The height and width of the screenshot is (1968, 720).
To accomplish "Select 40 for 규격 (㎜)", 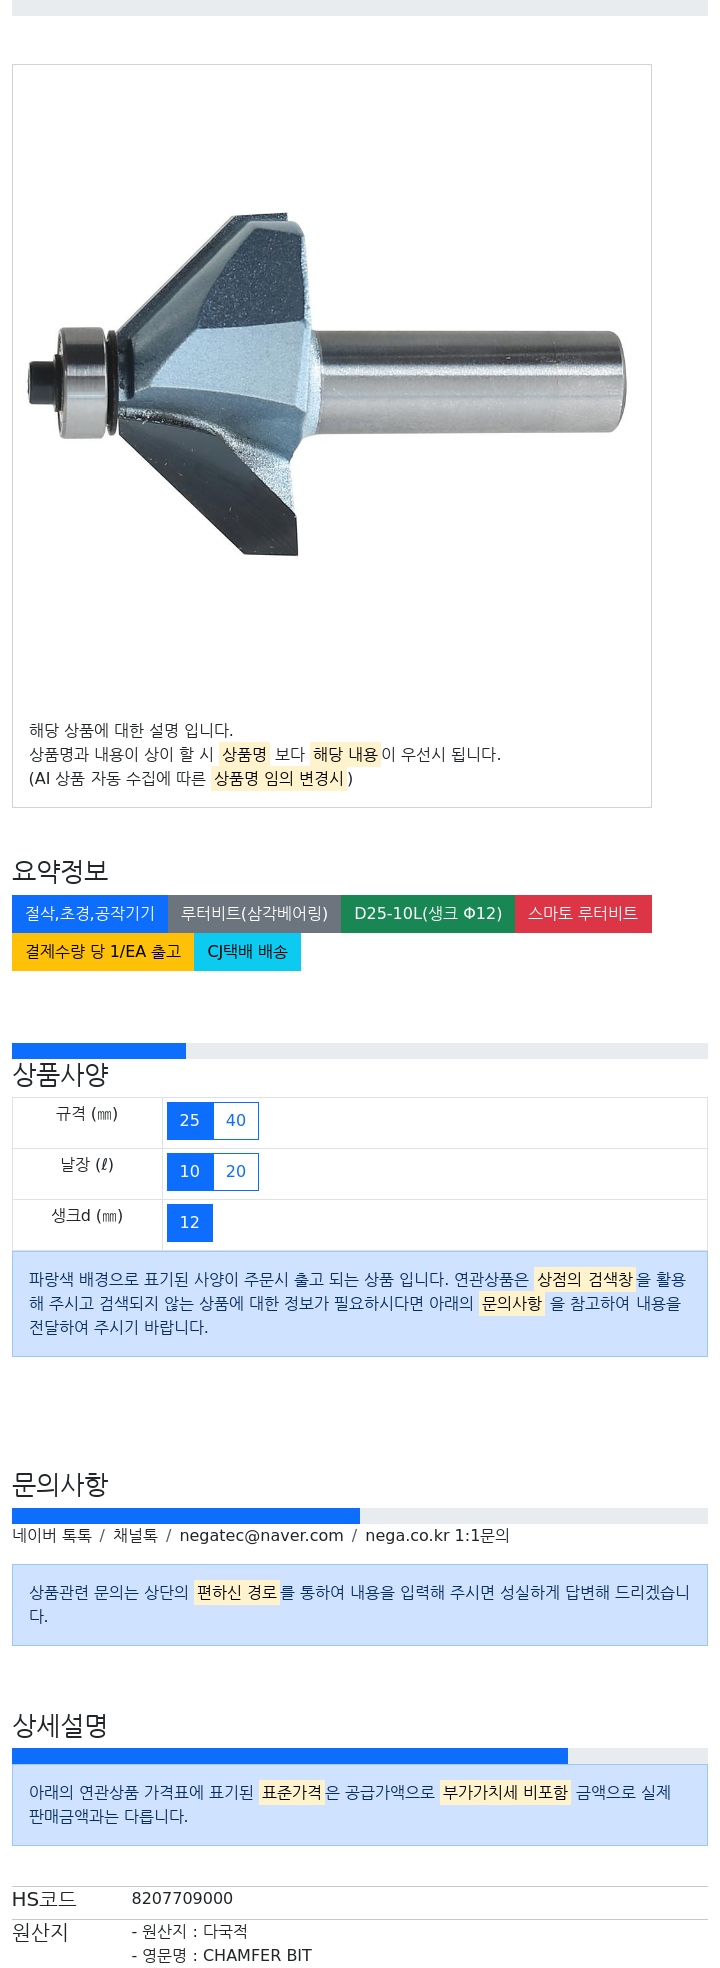I will [x=236, y=1121].
